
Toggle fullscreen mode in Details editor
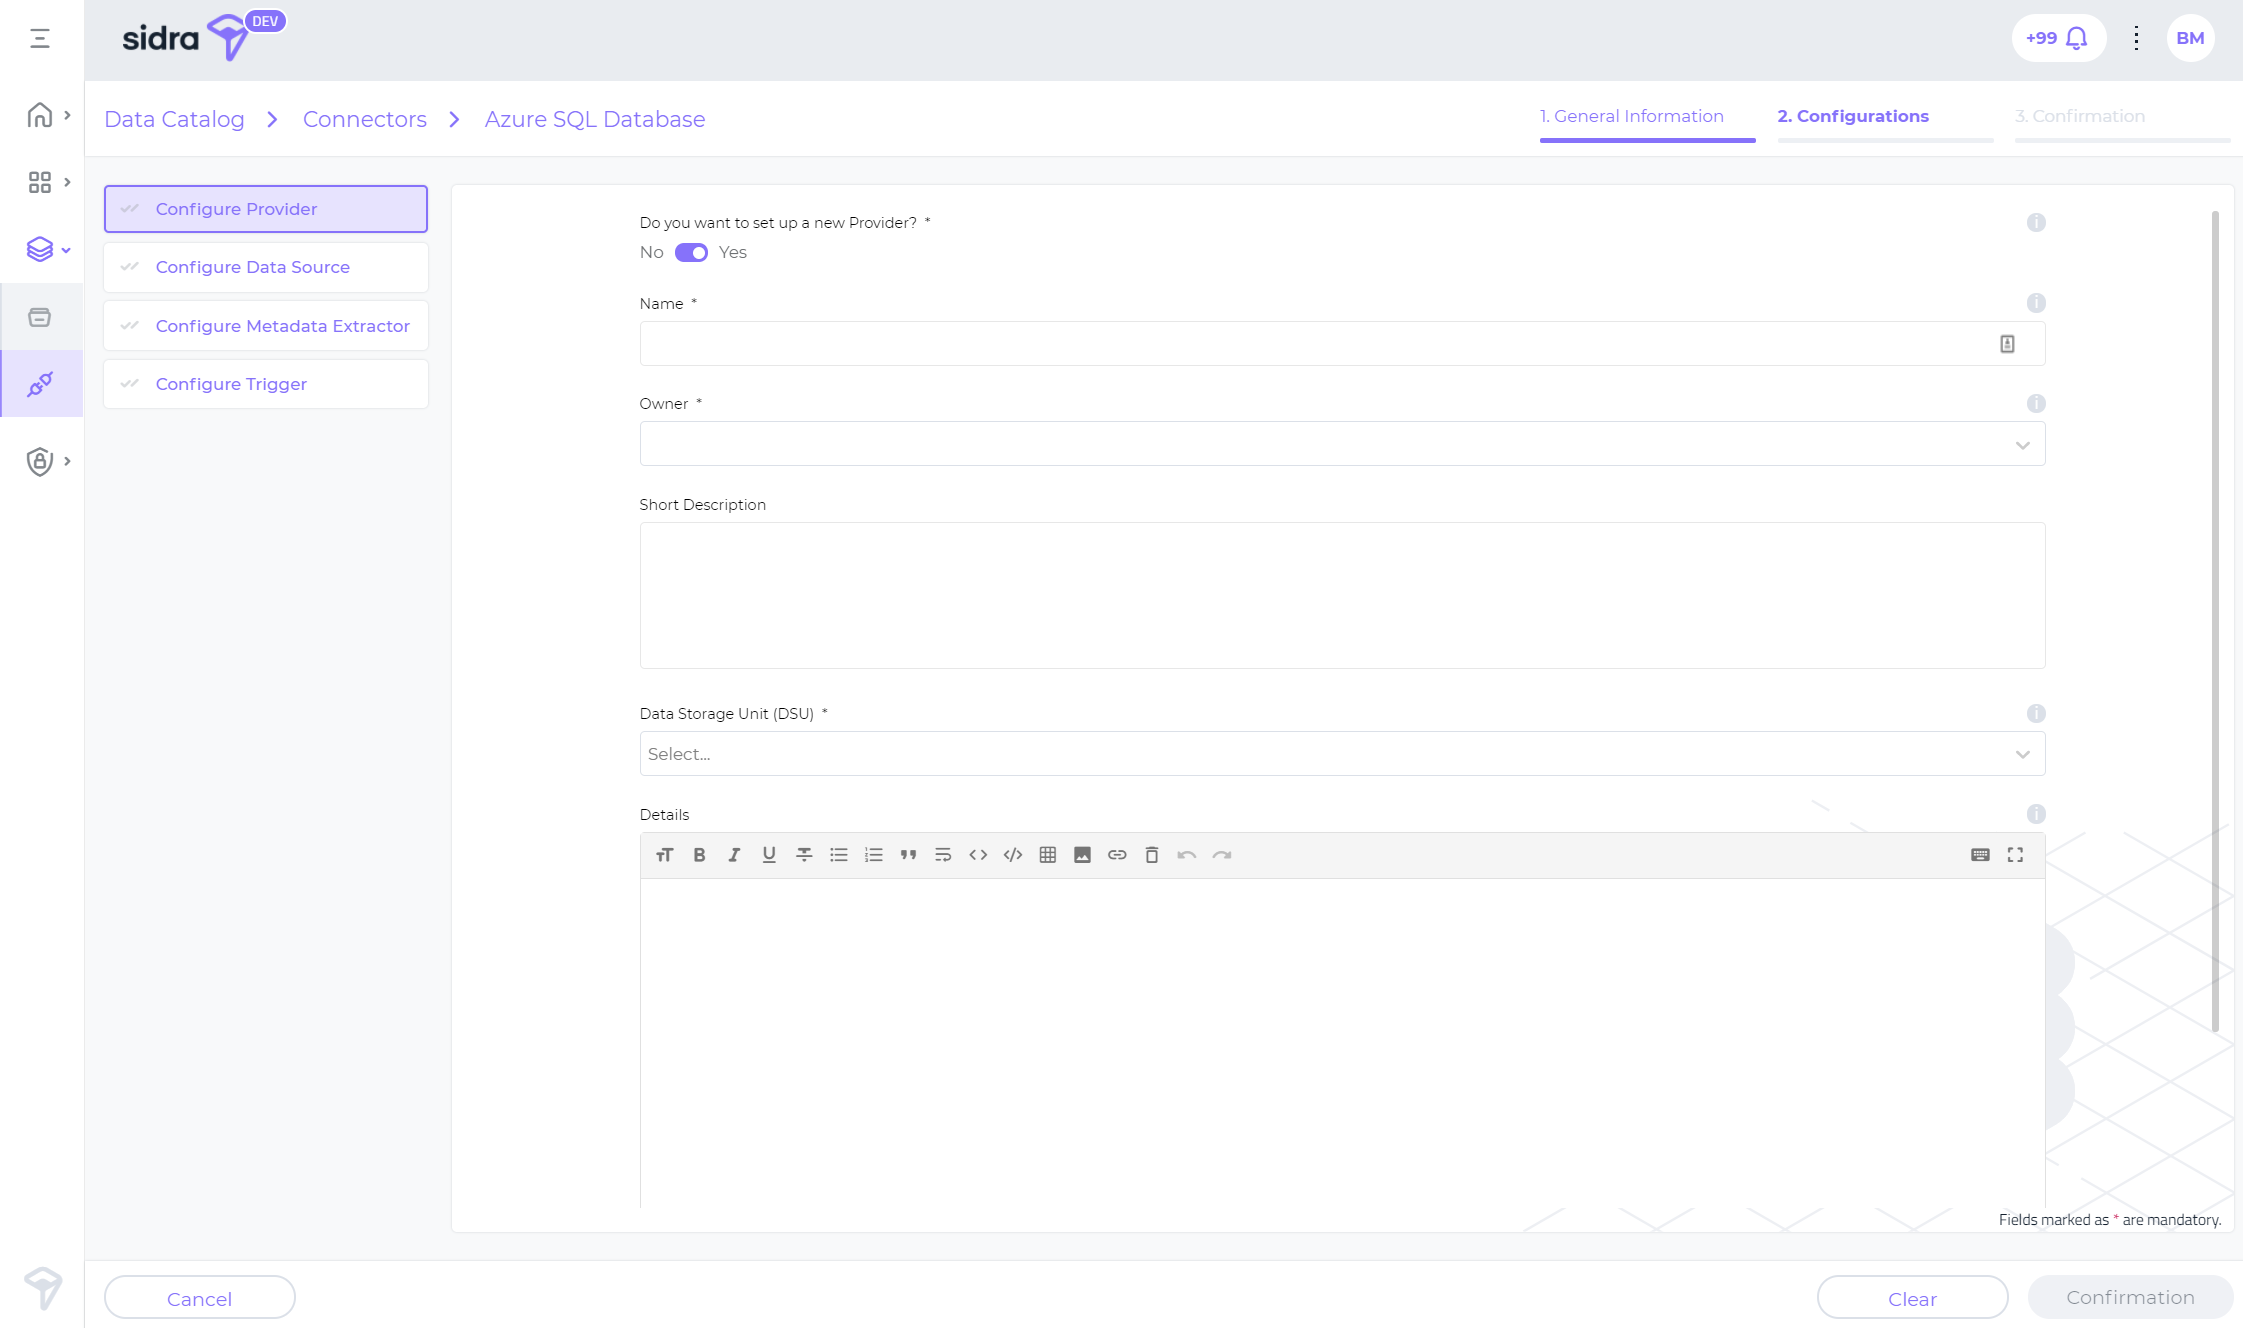point(2015,855)
